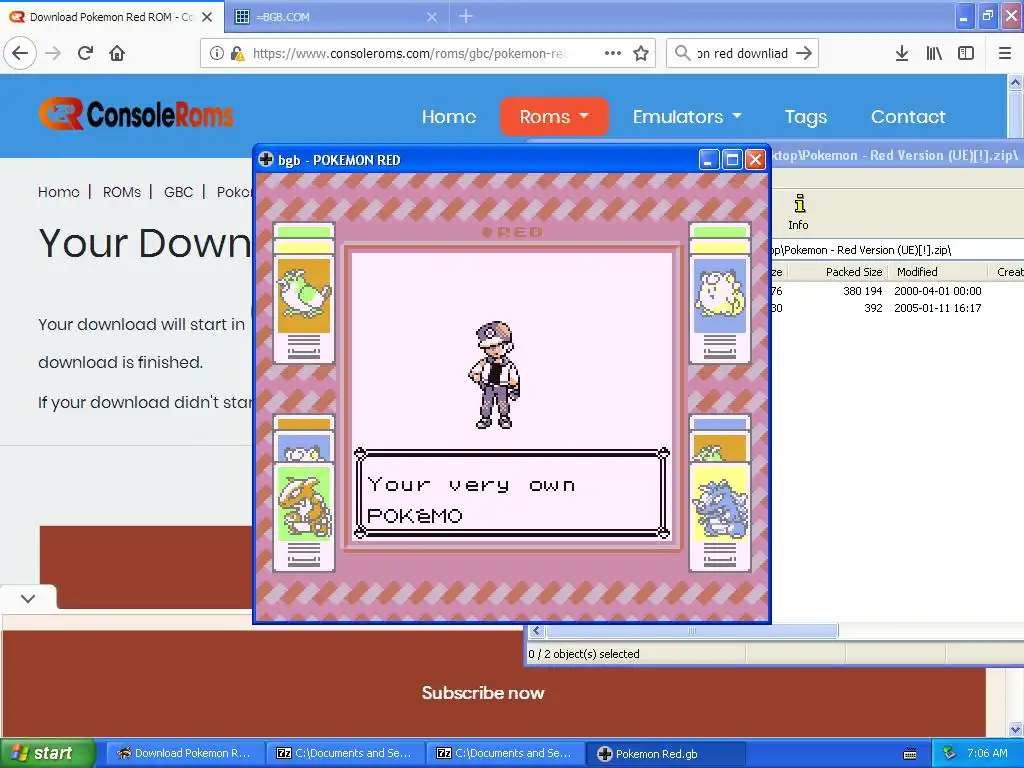Expand the Emulators dropdown menu
The height and width of the screenshot is (768, 1024).
[x=687, y=116]
